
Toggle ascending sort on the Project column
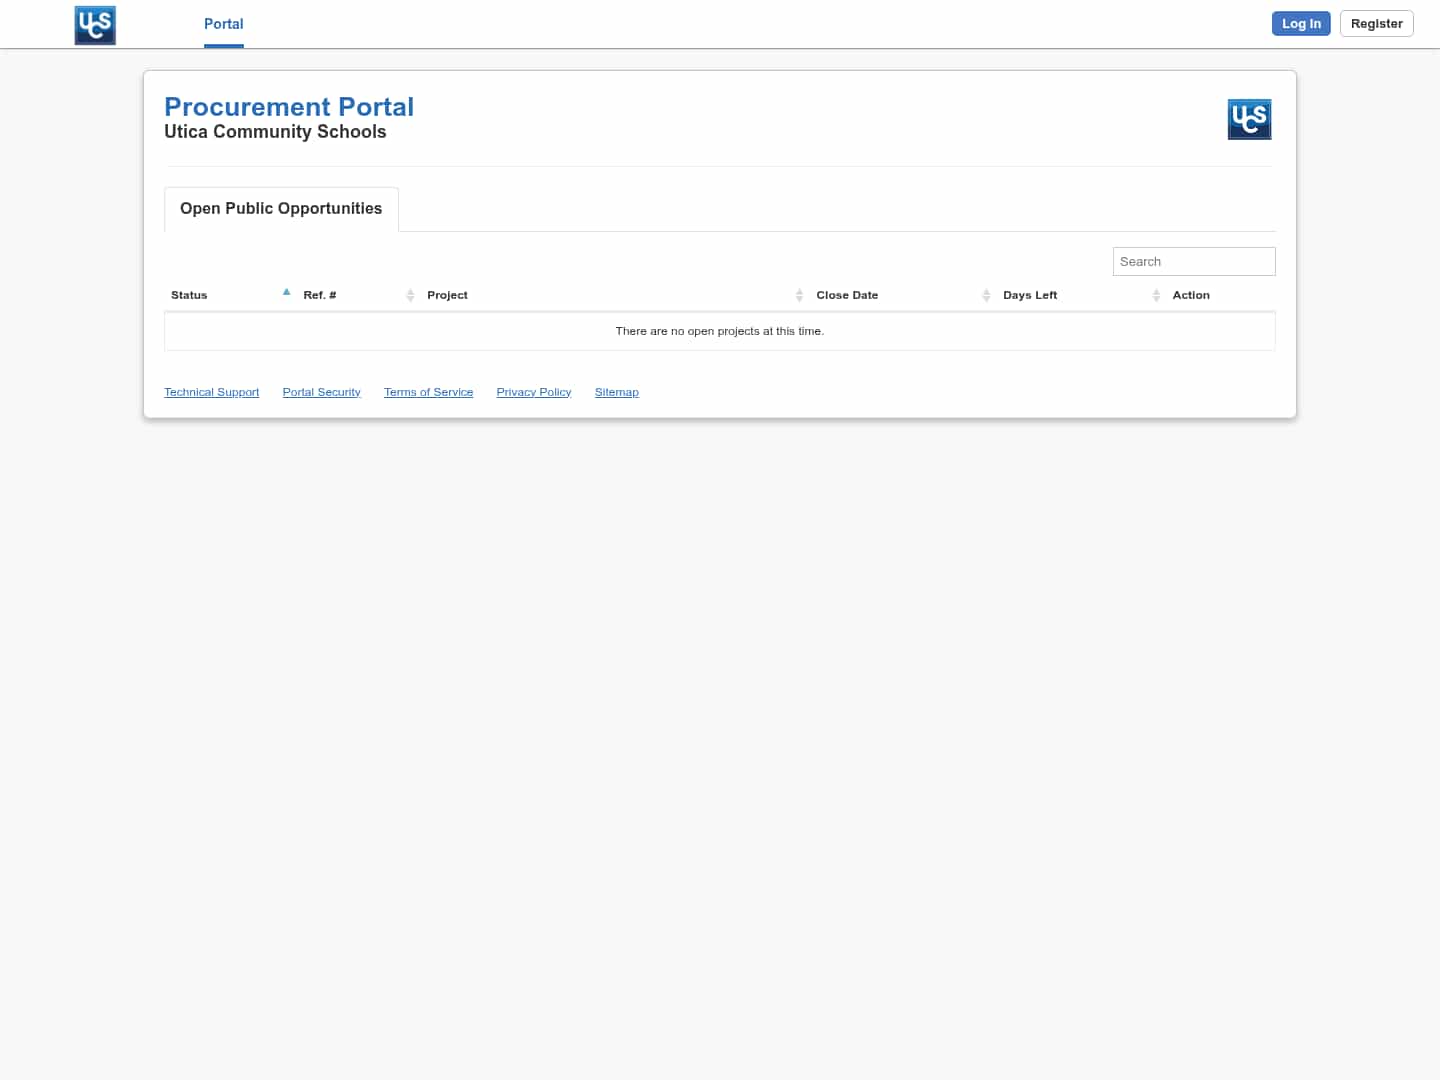click(447, 294)
